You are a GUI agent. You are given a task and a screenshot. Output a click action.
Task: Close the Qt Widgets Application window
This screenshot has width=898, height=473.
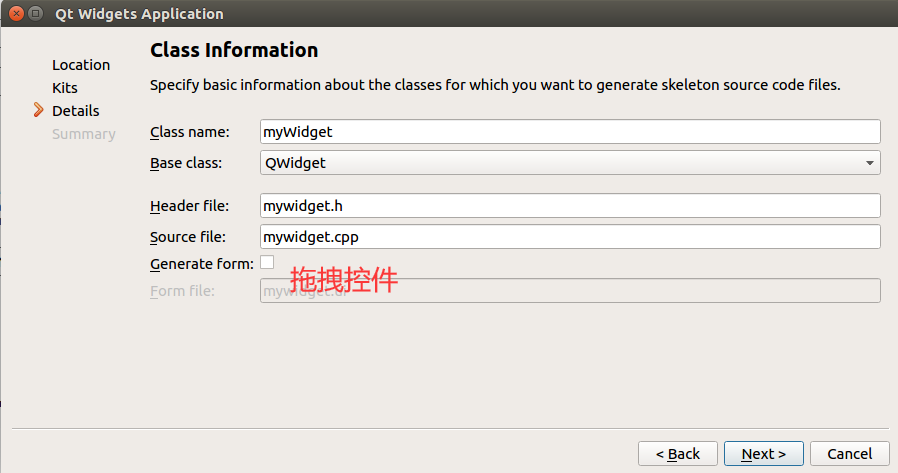point(17,13)
